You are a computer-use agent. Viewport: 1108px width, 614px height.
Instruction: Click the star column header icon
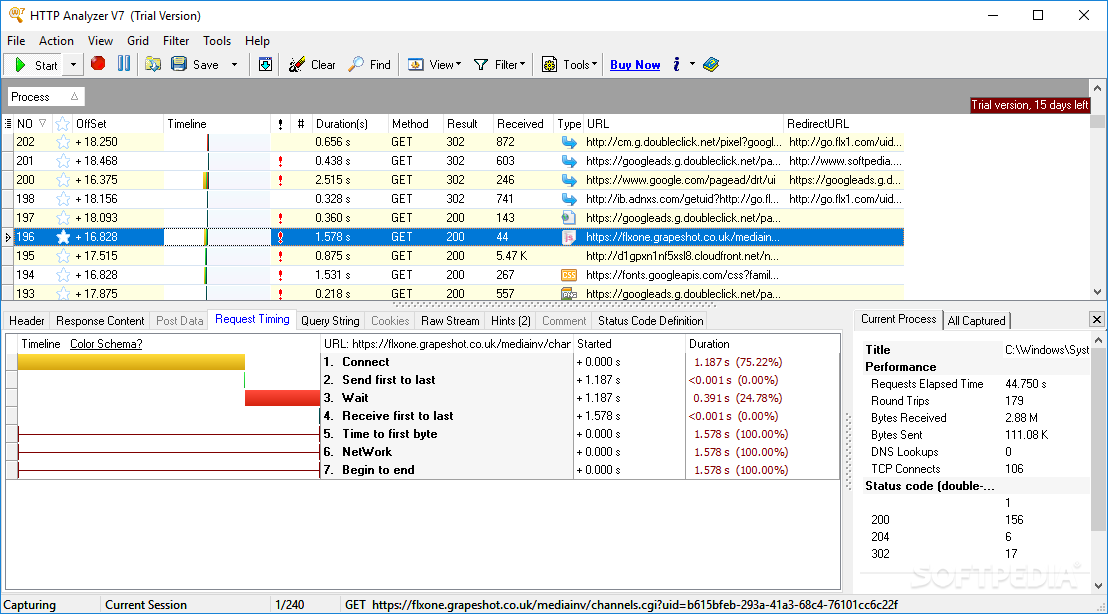(63, 124)
